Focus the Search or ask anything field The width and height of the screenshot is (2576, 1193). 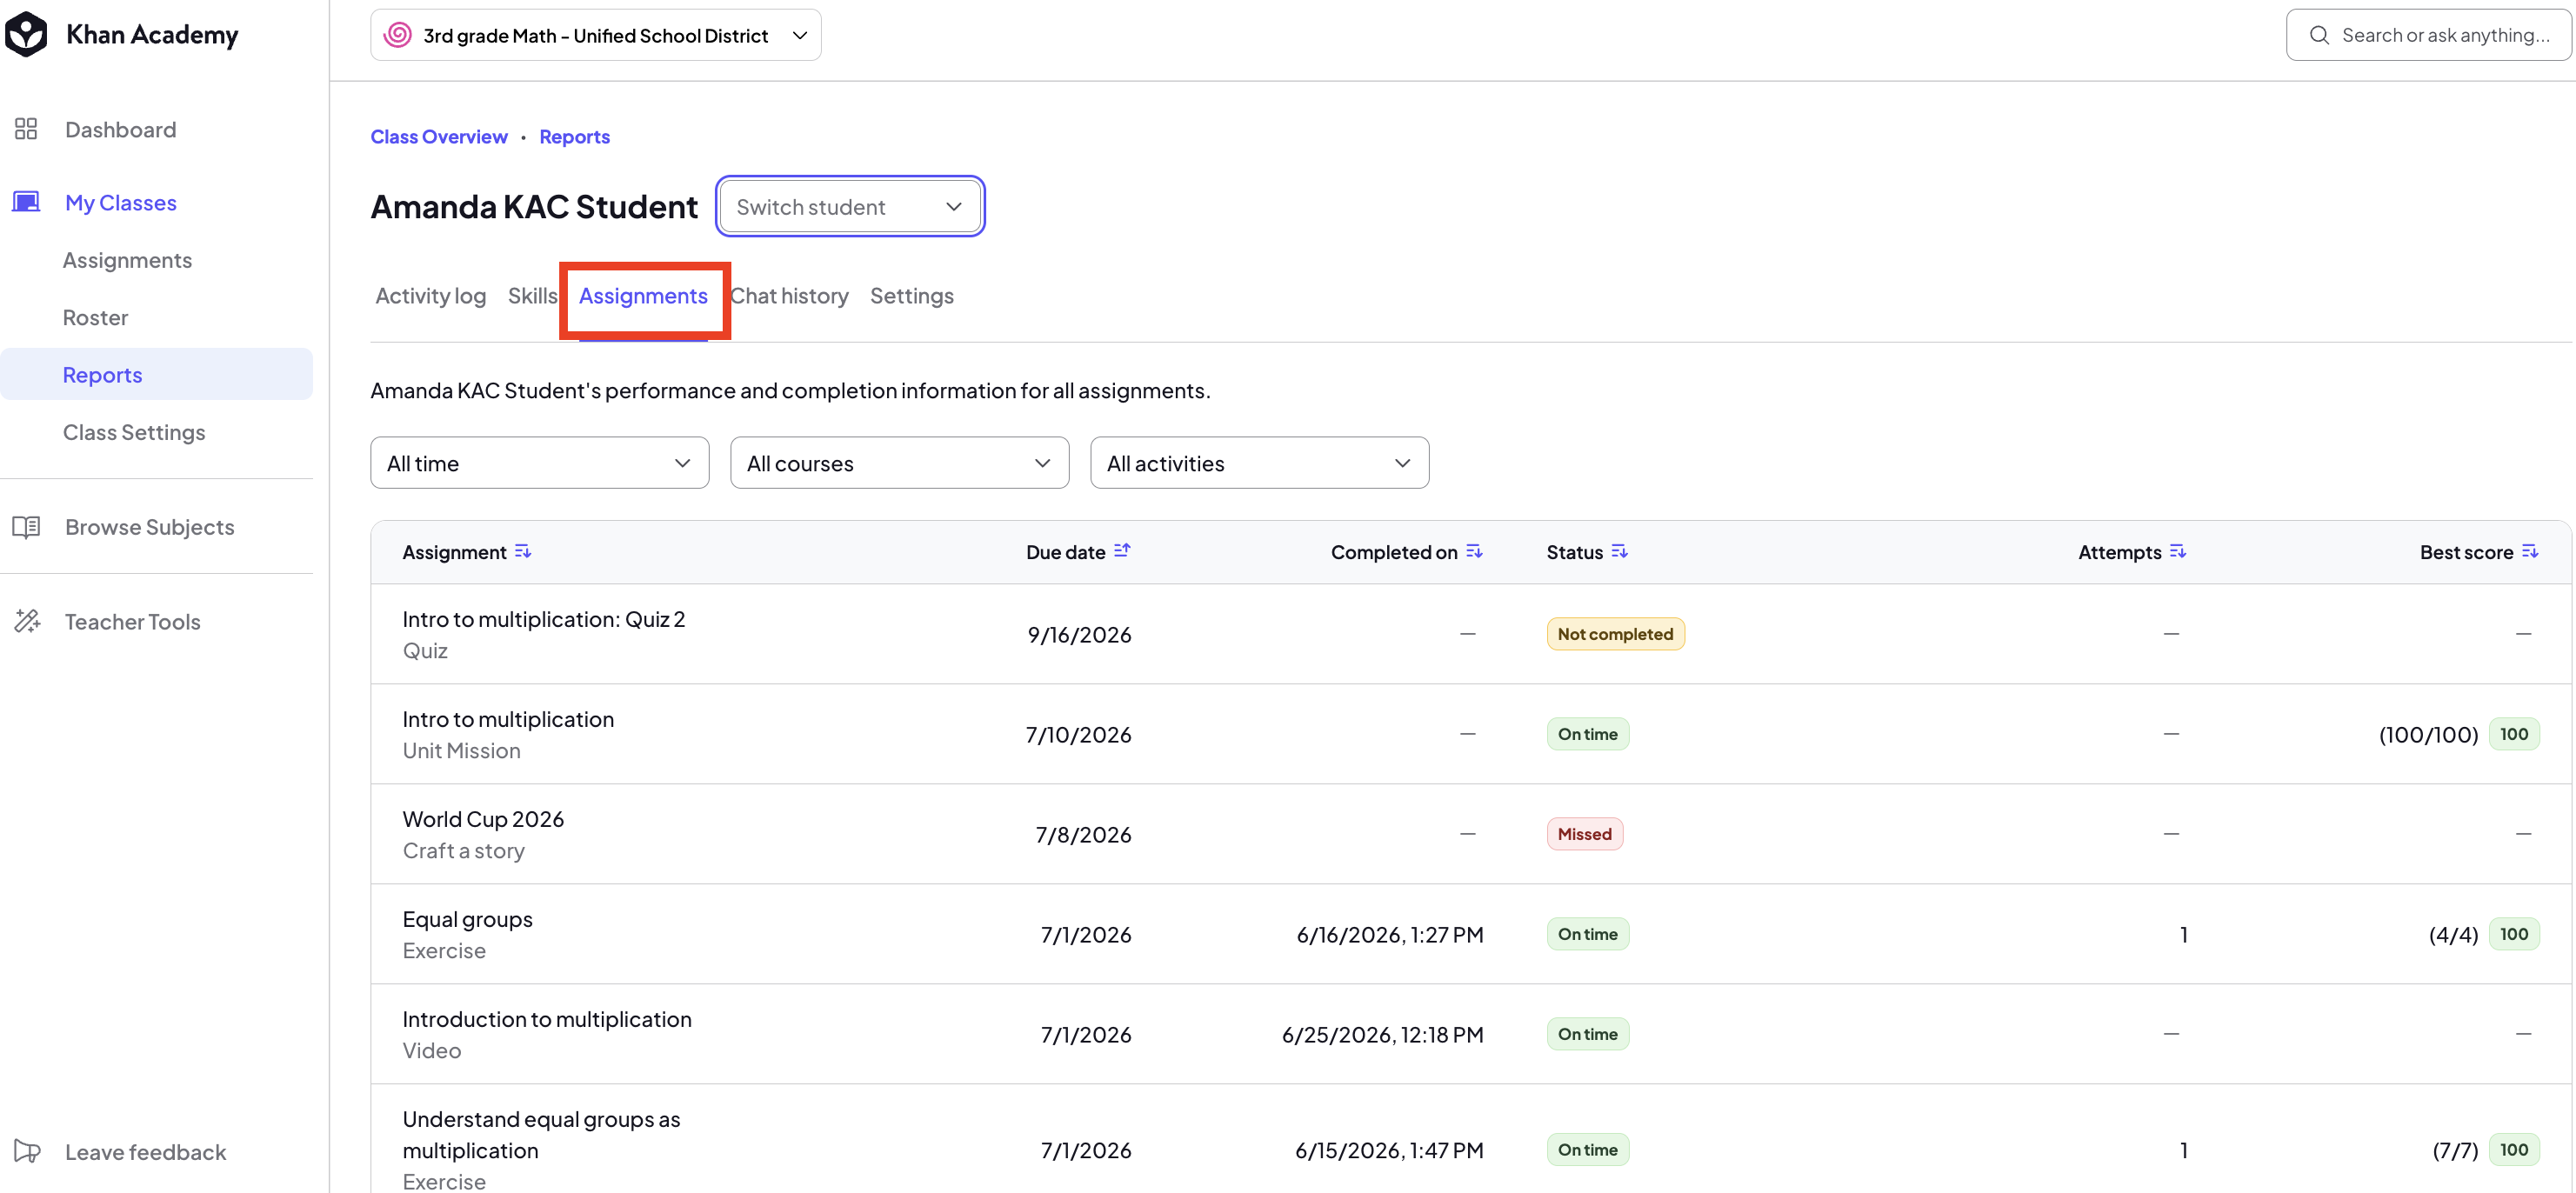click(2428, 35)
